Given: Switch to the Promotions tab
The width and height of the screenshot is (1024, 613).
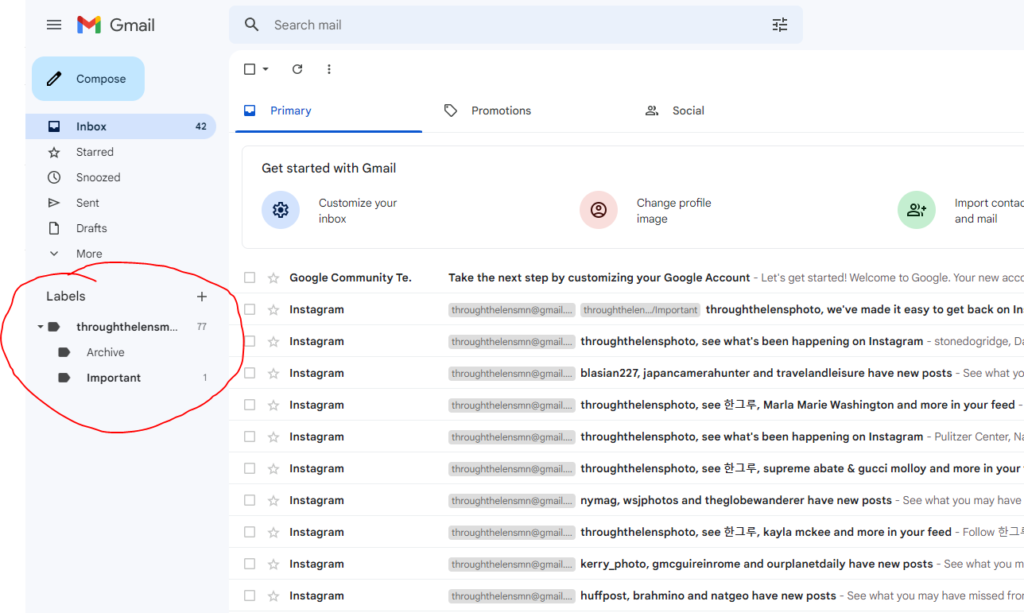Looking at the screenshot, I should click(500, 111).
